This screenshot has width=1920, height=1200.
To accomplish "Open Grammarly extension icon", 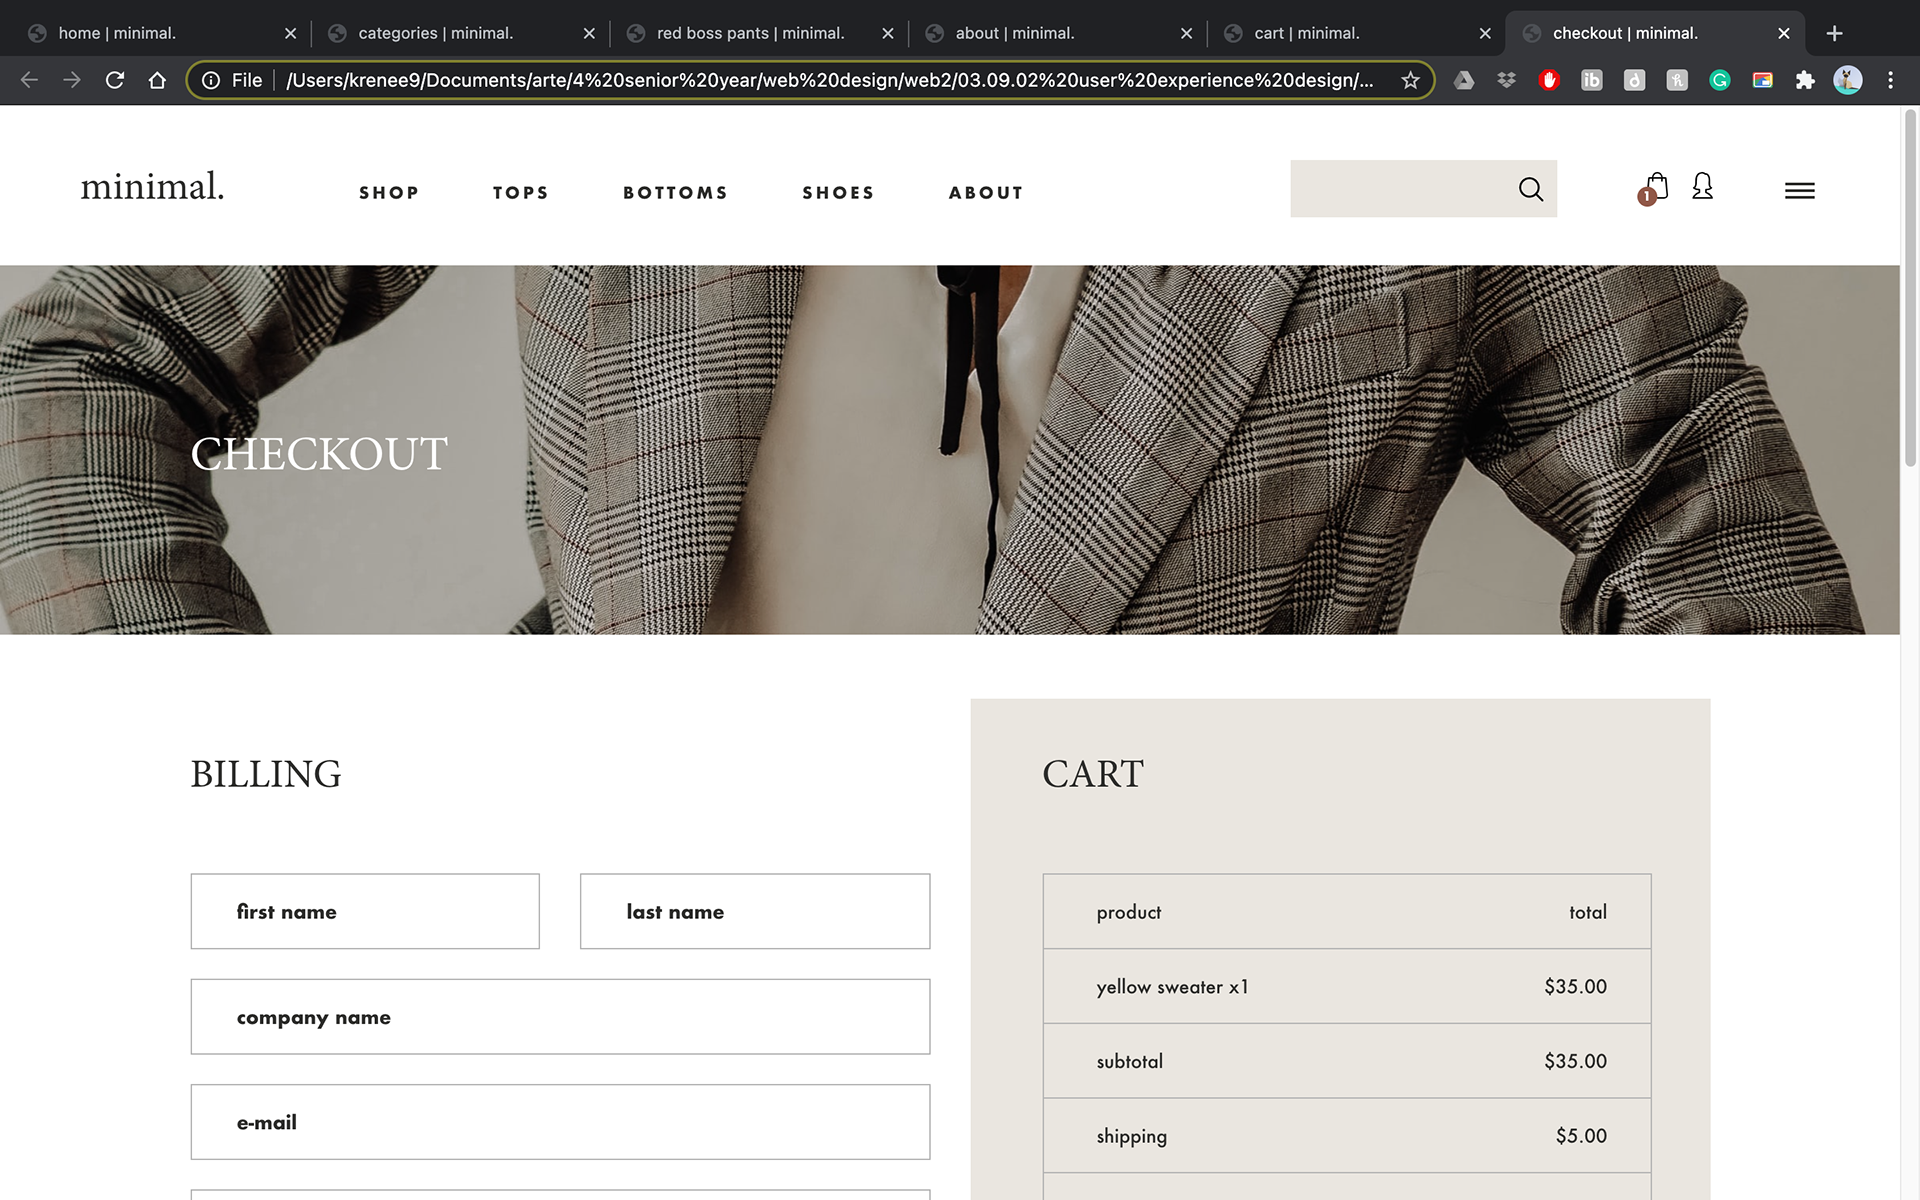I will (x=1720, y=80).
